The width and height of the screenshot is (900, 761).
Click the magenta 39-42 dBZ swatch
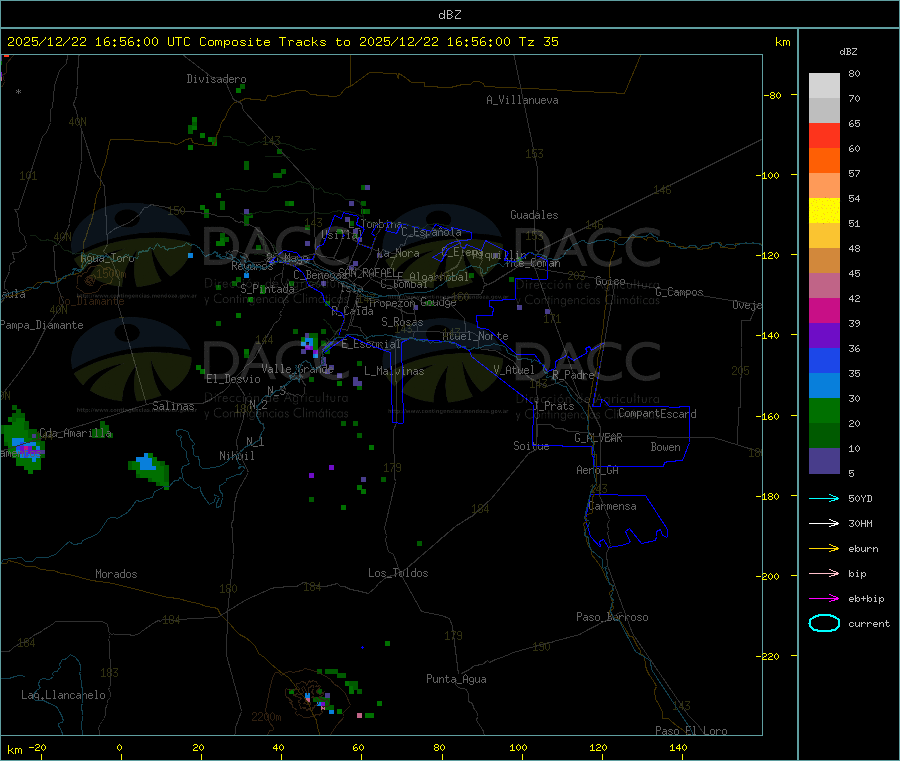point(824,310)
